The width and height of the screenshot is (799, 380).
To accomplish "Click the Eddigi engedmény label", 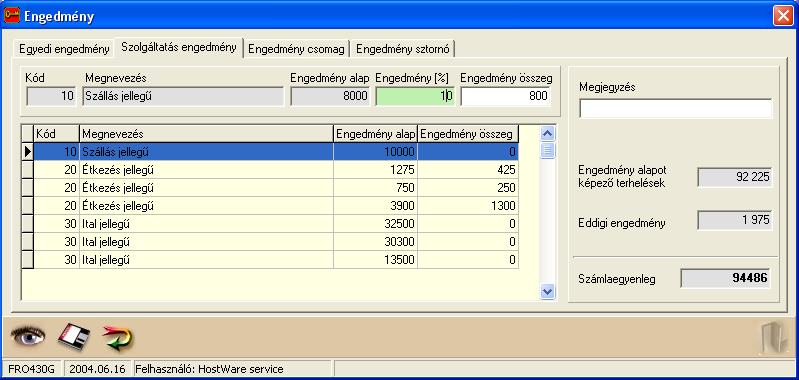I will pyautogui.click(x=622, y=223).
